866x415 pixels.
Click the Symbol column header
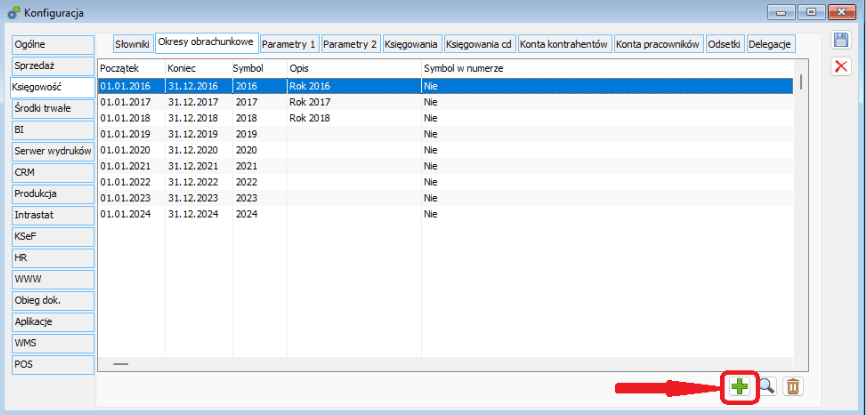tap(260, 68)
